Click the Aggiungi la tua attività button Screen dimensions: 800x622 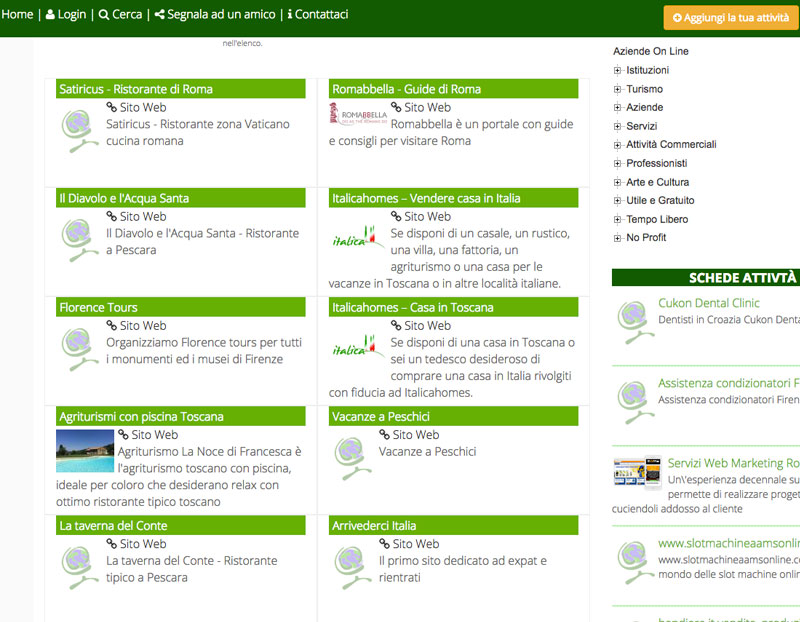pos(731,18)
